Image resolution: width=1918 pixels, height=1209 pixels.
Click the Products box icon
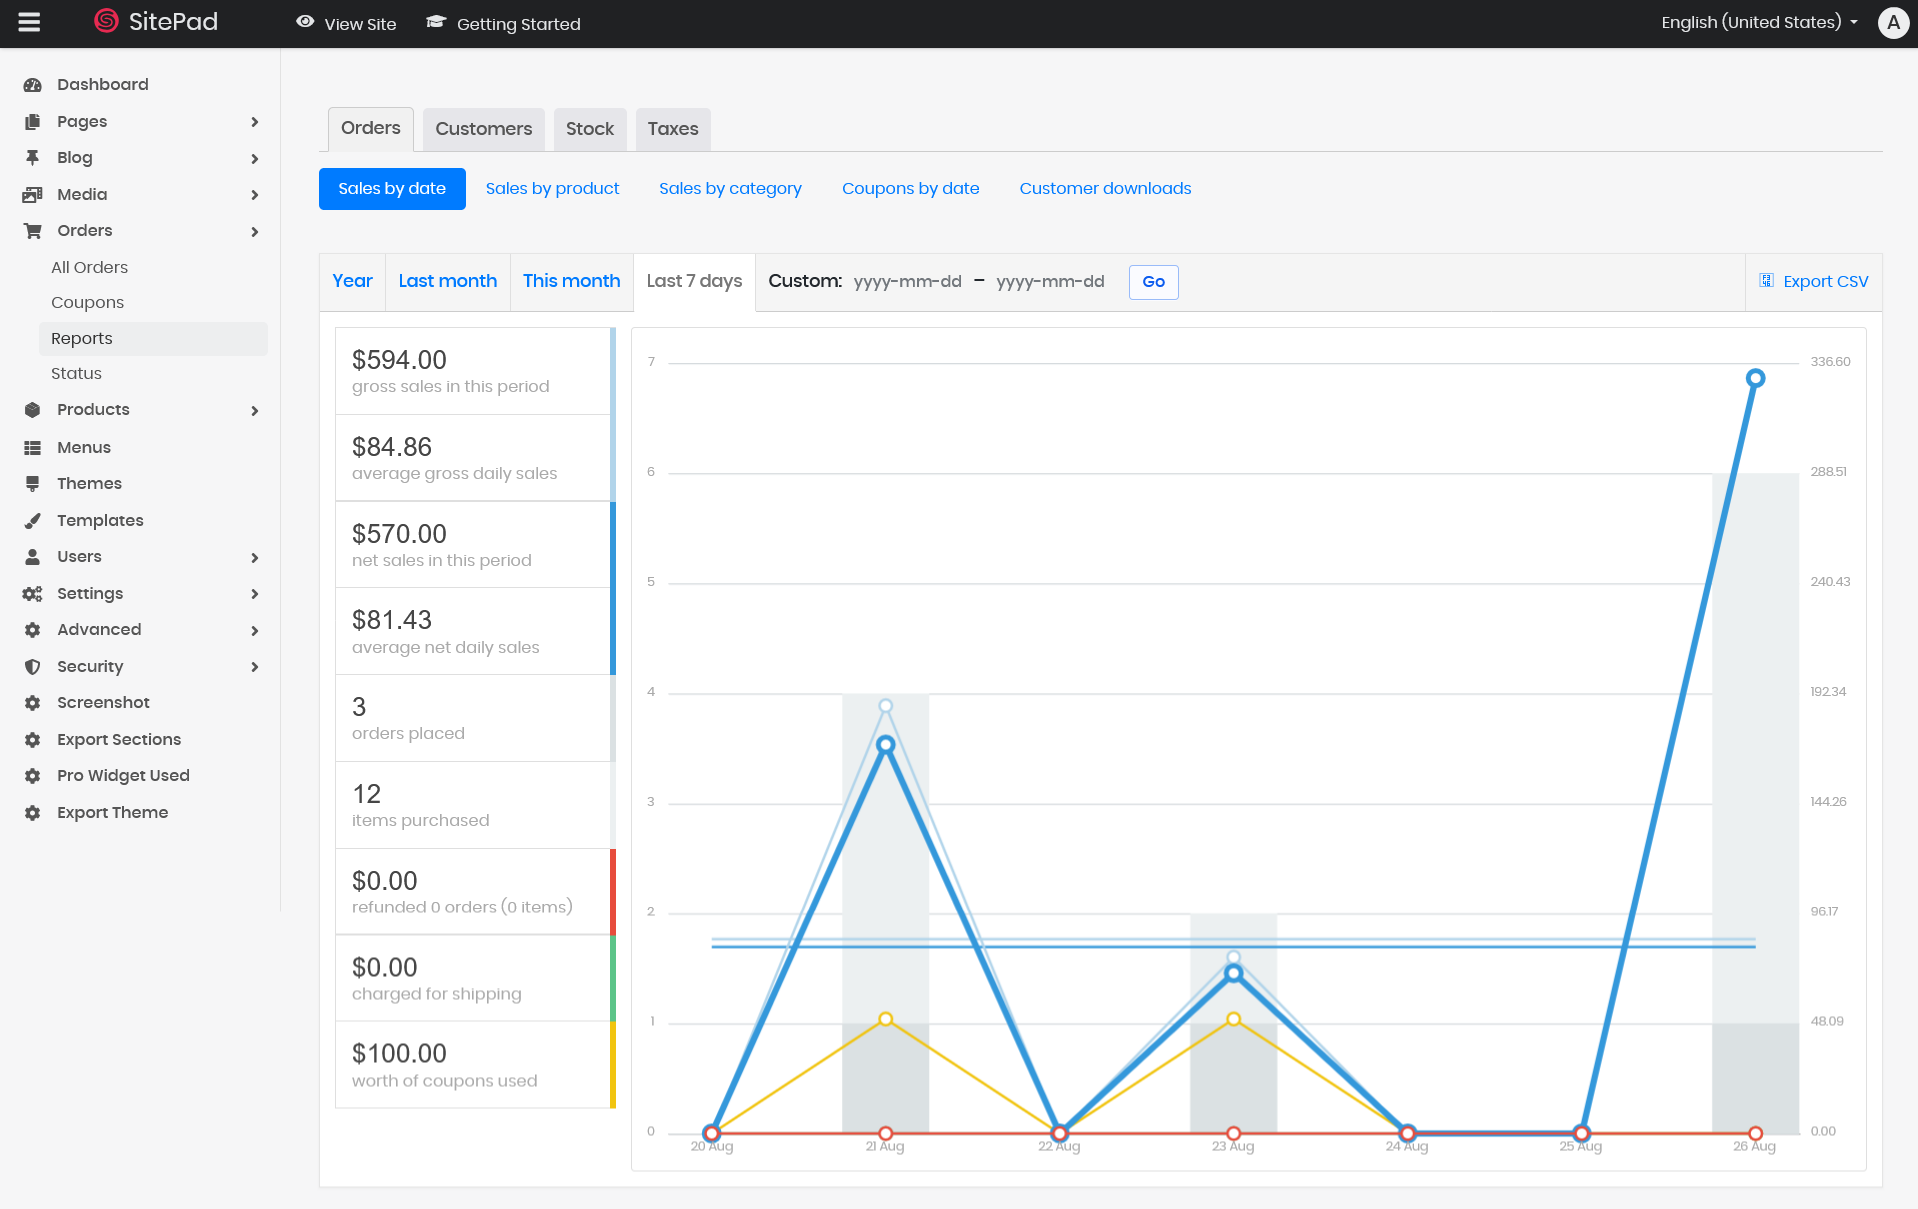point(32,410)
